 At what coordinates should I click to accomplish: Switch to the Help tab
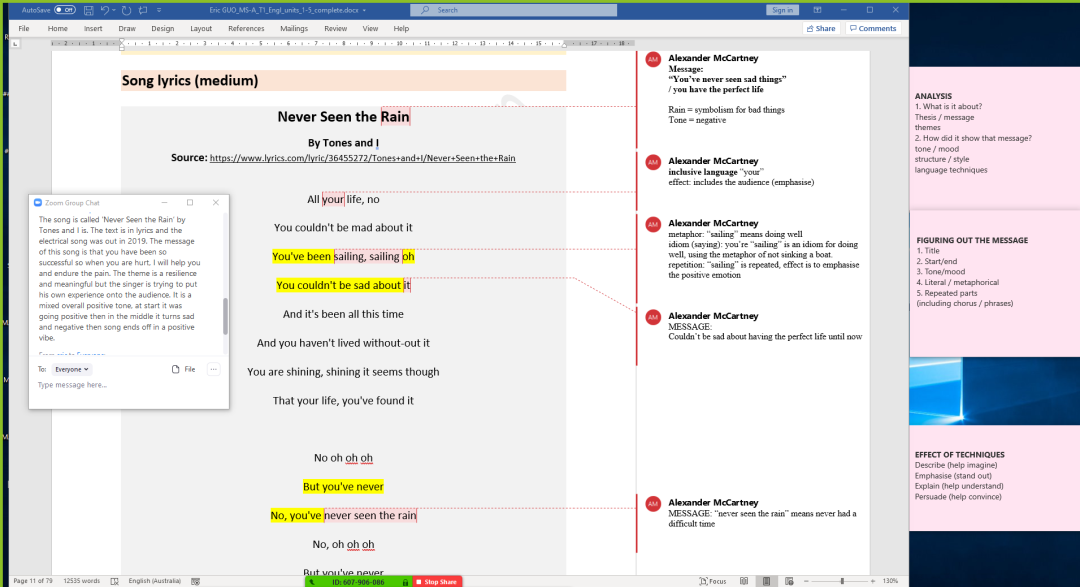coord(401,28)
